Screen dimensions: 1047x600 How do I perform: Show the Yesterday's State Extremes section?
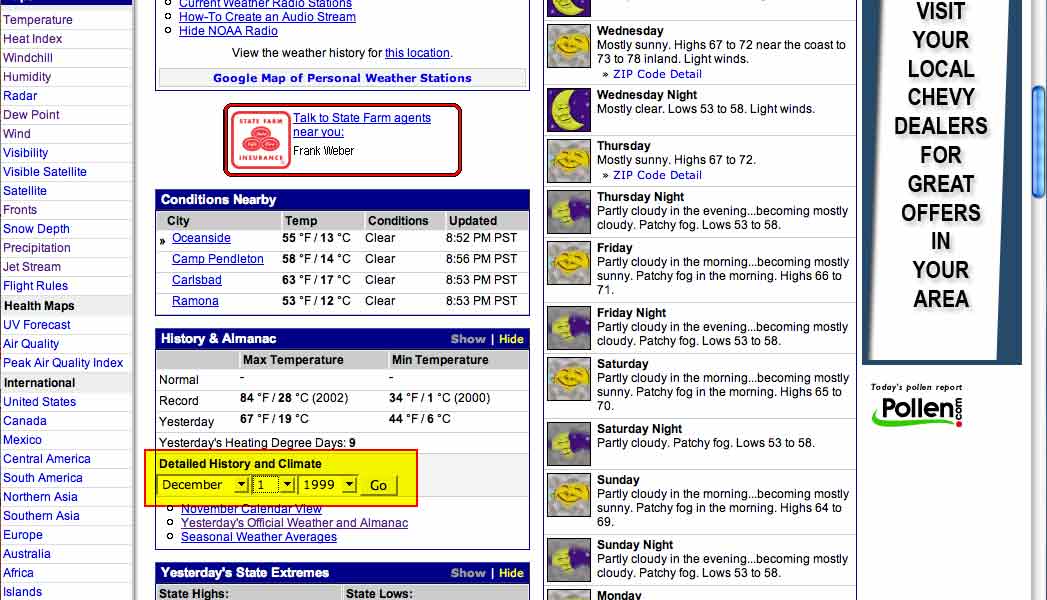tap(467, 573)
